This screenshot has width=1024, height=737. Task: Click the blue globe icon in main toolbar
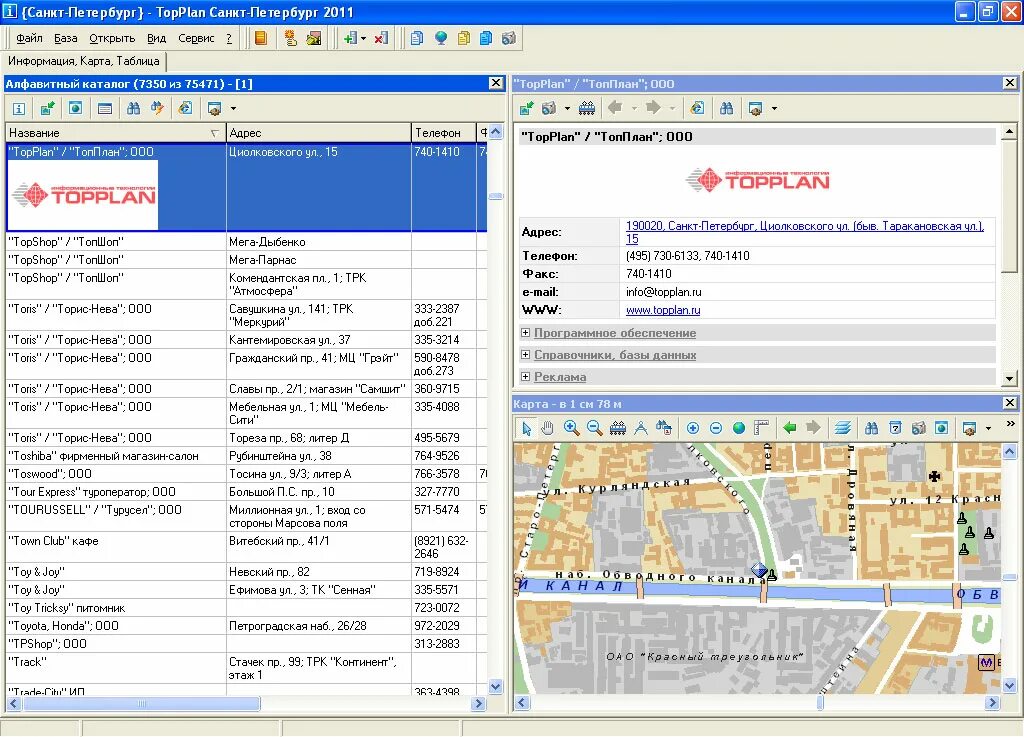(441, 39)
